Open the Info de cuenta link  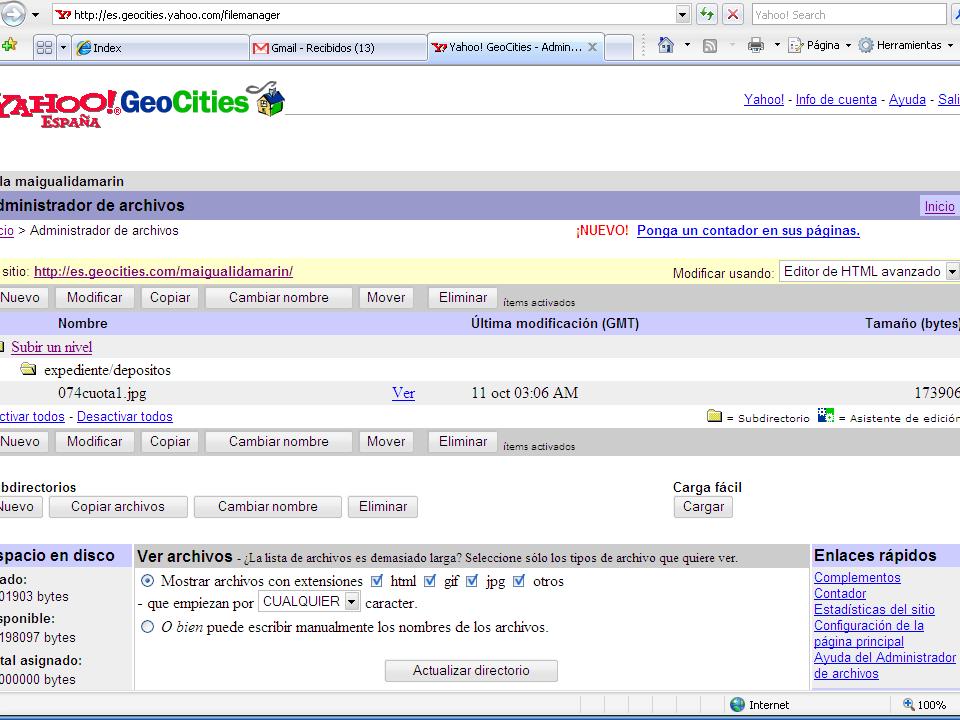[836, 99]
